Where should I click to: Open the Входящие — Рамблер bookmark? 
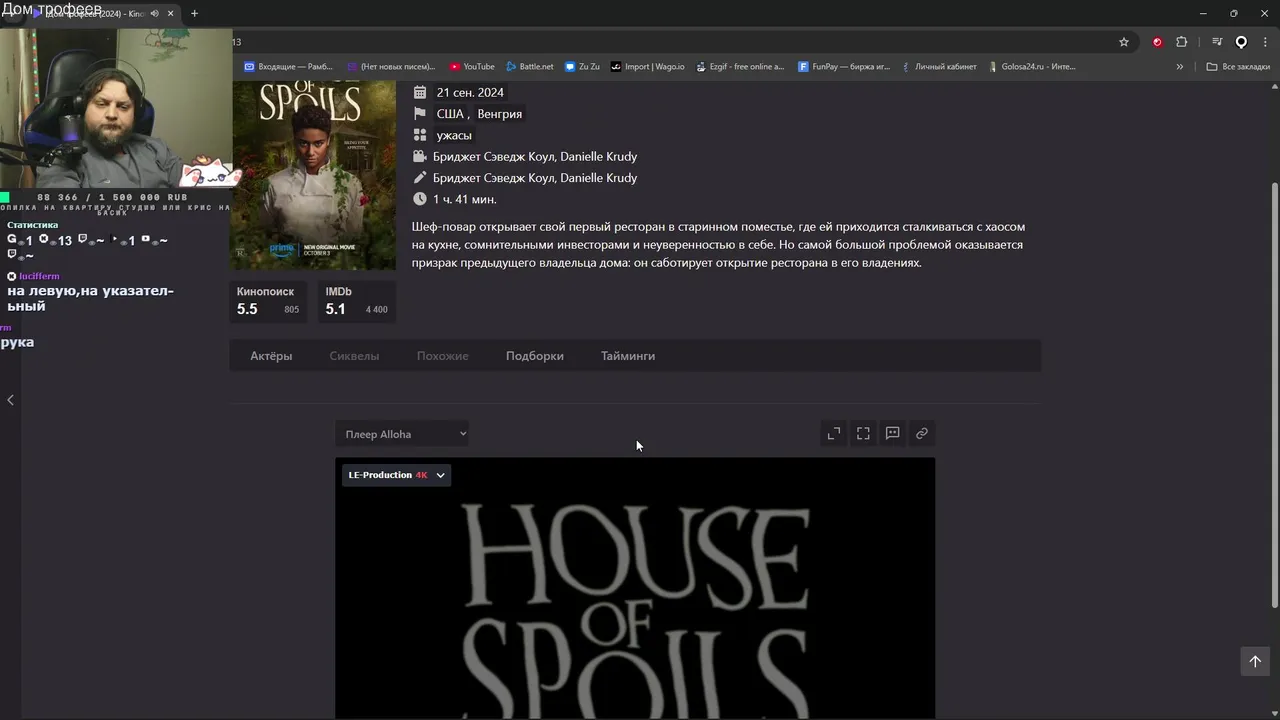pyautogui.click(x=289, y=67)
